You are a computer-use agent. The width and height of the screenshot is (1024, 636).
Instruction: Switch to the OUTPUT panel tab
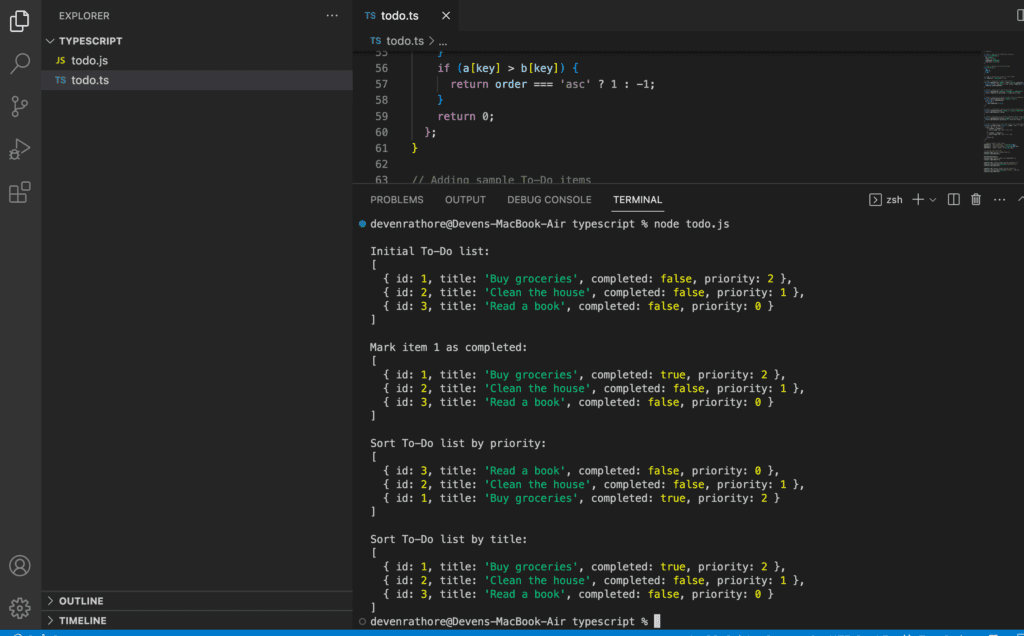(x=465, y=200)
